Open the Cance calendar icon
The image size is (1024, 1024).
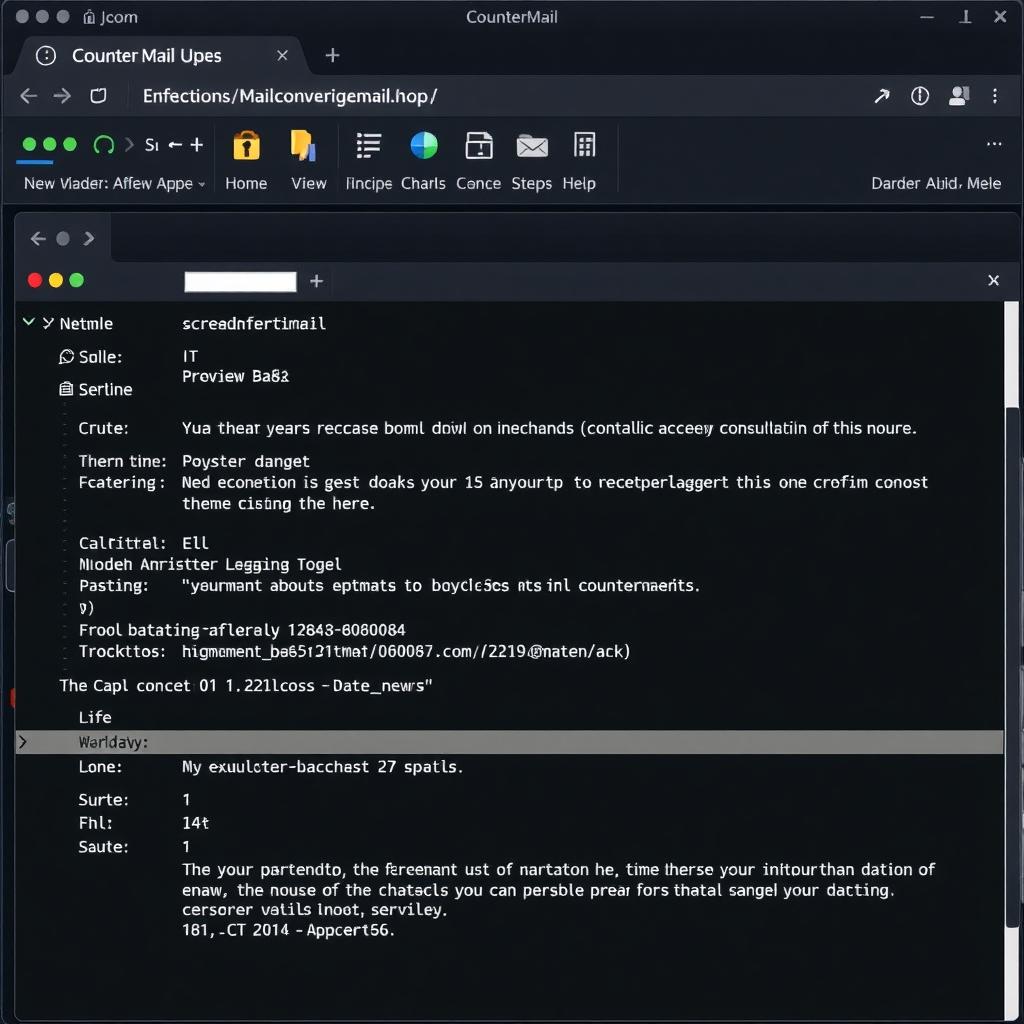click(479, 145)
